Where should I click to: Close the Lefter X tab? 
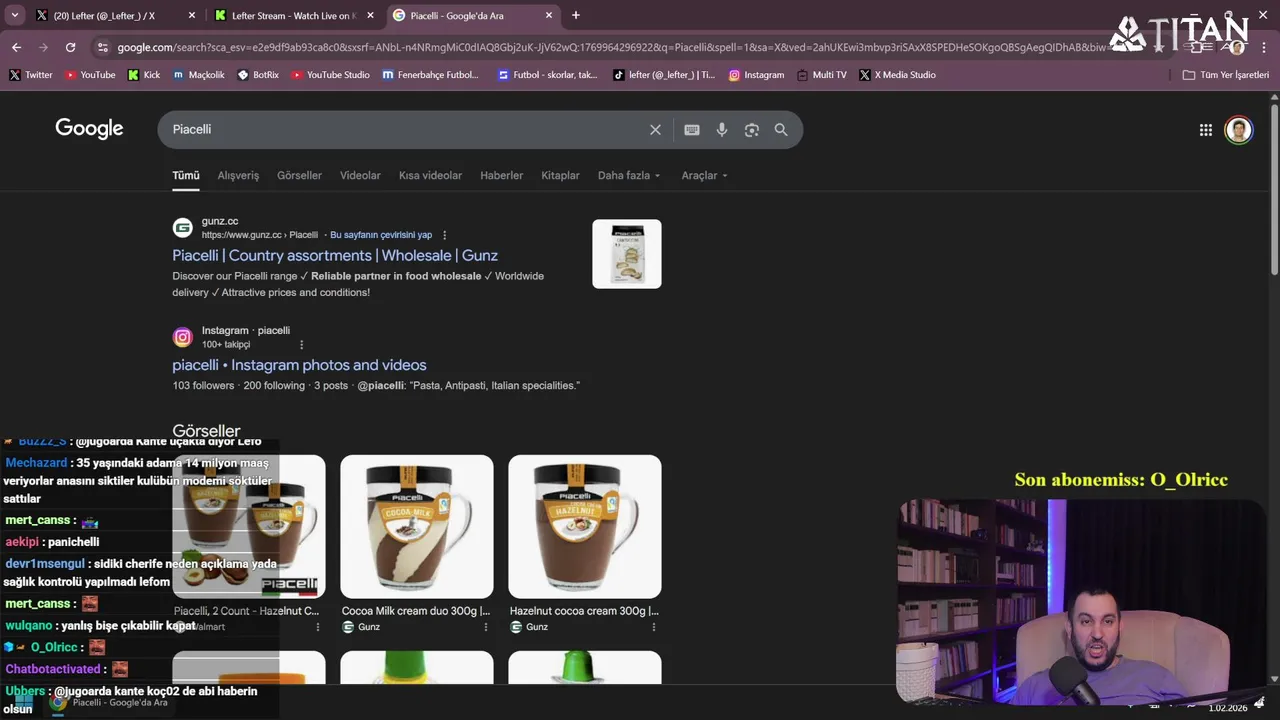192,15
